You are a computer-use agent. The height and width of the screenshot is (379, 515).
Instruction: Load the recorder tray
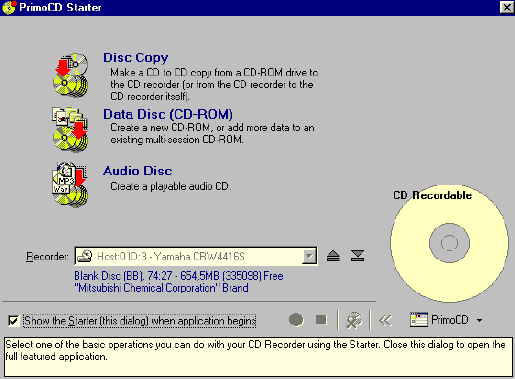[357, 256]
